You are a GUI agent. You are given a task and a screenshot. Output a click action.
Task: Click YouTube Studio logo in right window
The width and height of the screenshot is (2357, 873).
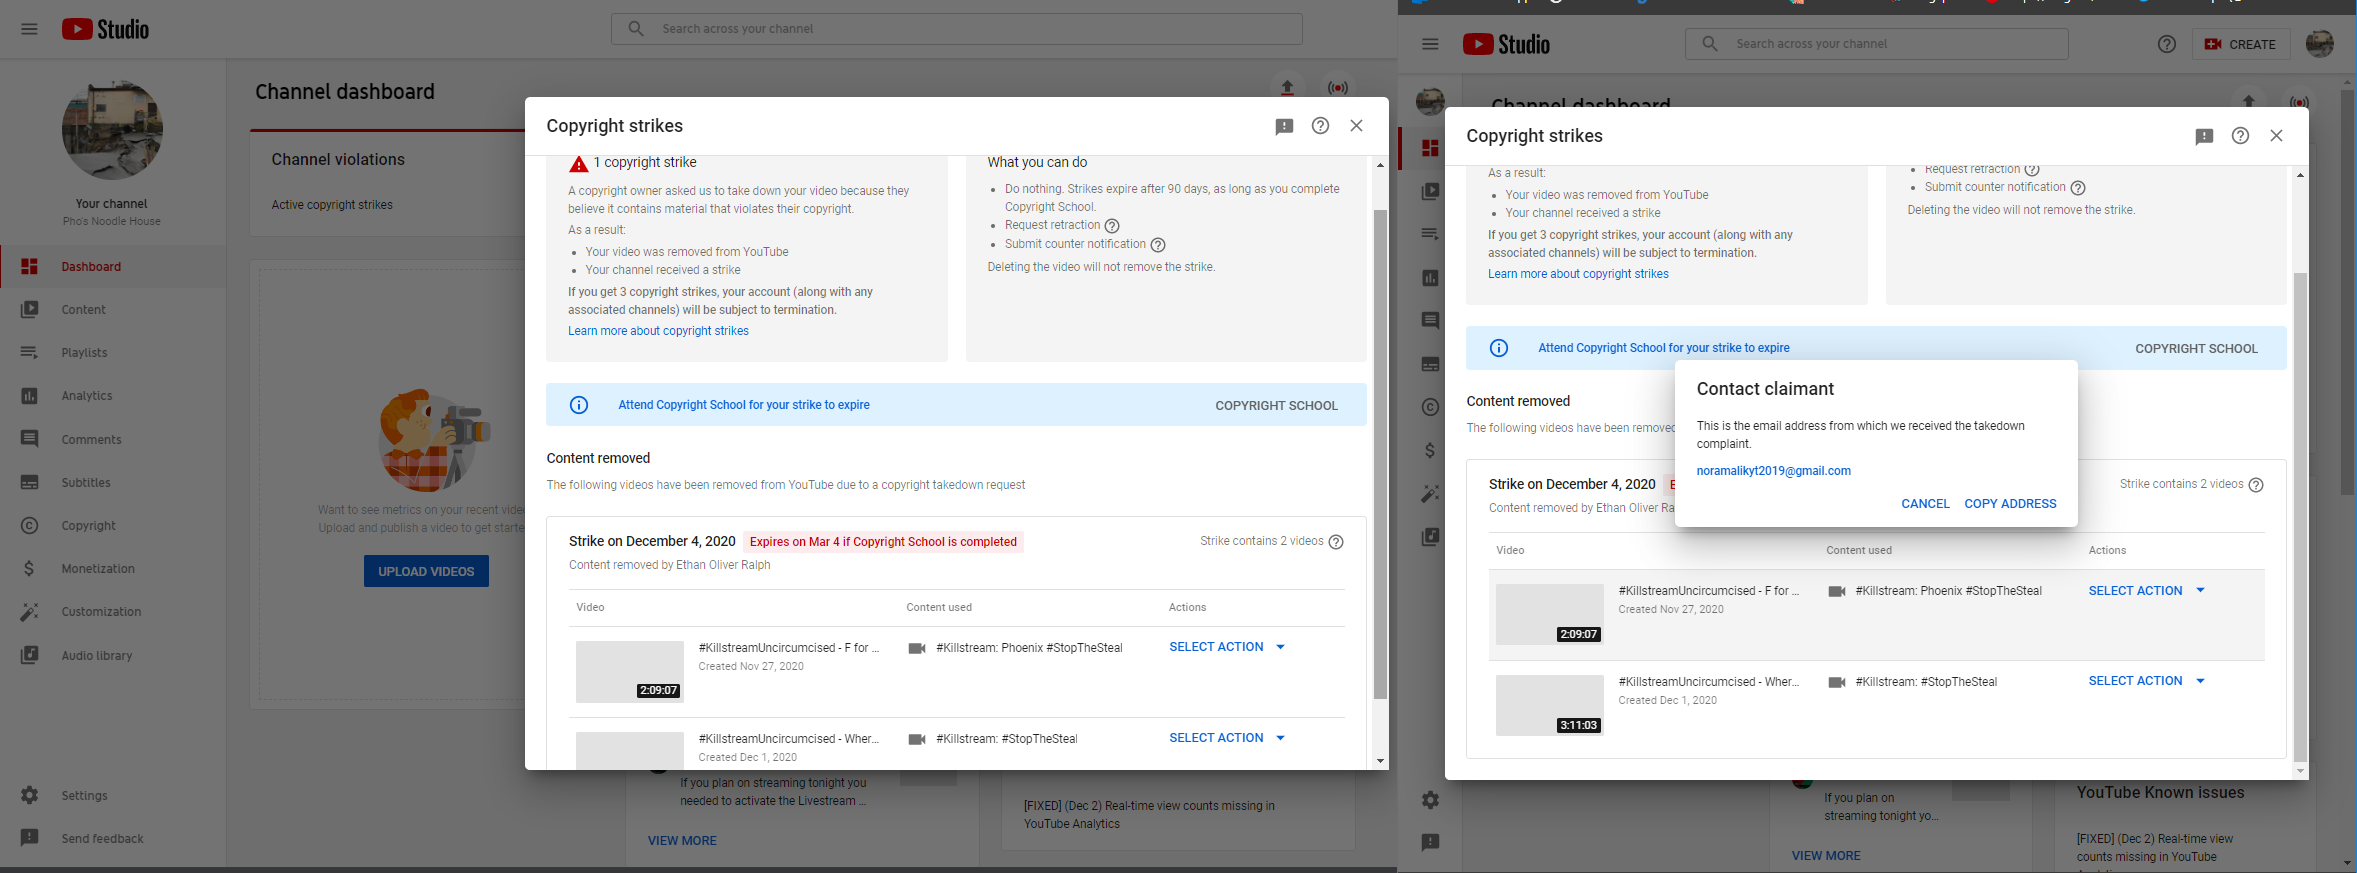point(1506,44)
